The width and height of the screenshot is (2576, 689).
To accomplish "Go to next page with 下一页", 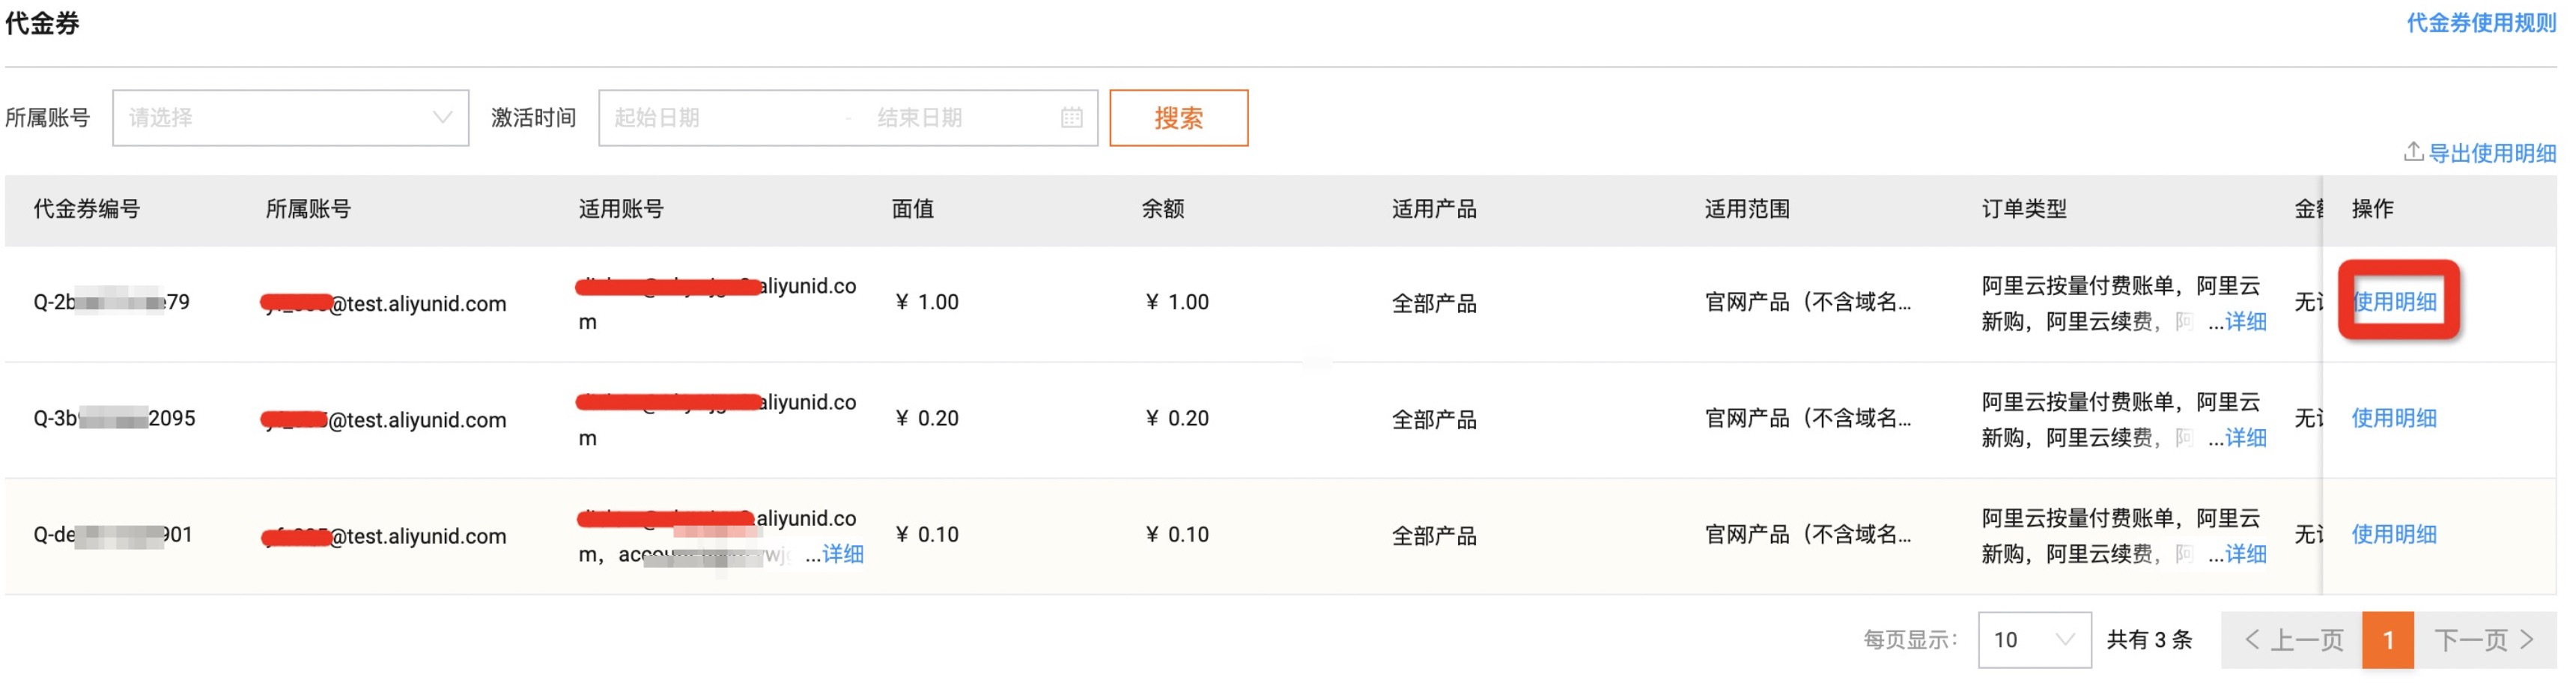I will point(2484,640).
